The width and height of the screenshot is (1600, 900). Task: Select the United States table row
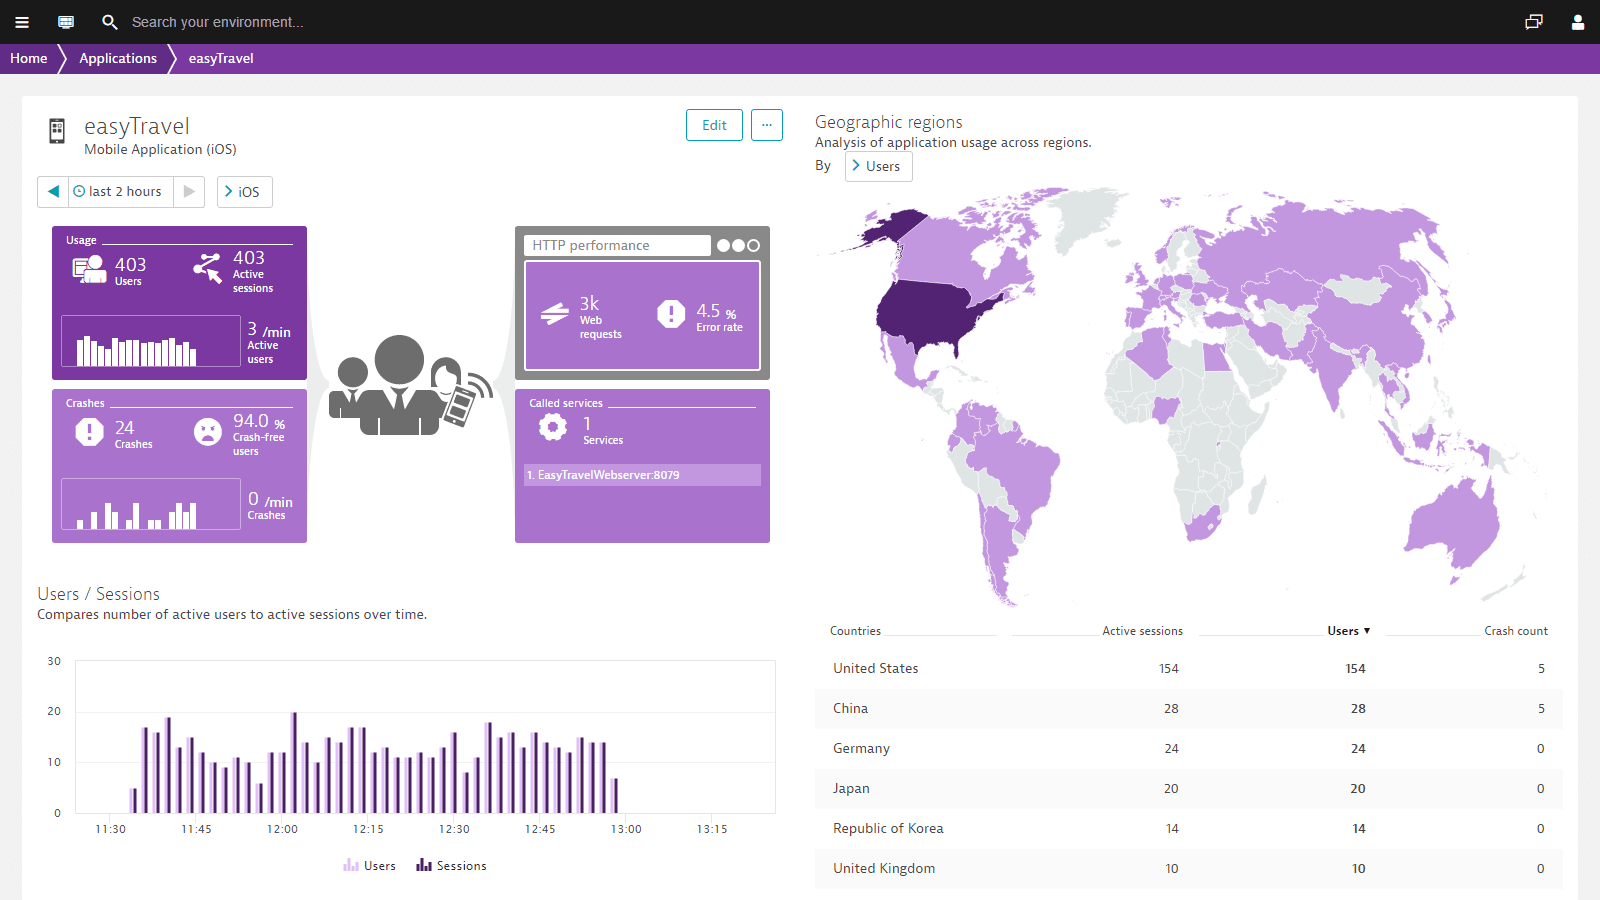tap(1189, 669)
